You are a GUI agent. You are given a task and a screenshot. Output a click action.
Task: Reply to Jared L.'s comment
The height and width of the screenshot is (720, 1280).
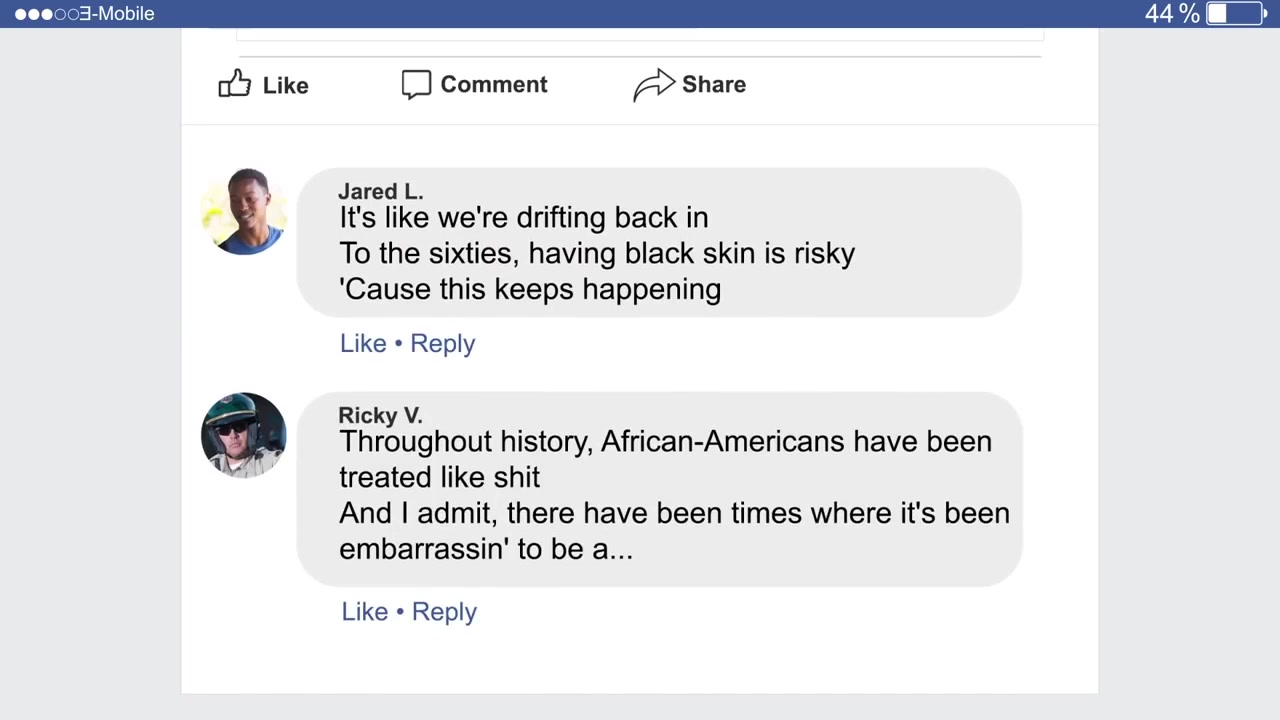click(442, 343)
